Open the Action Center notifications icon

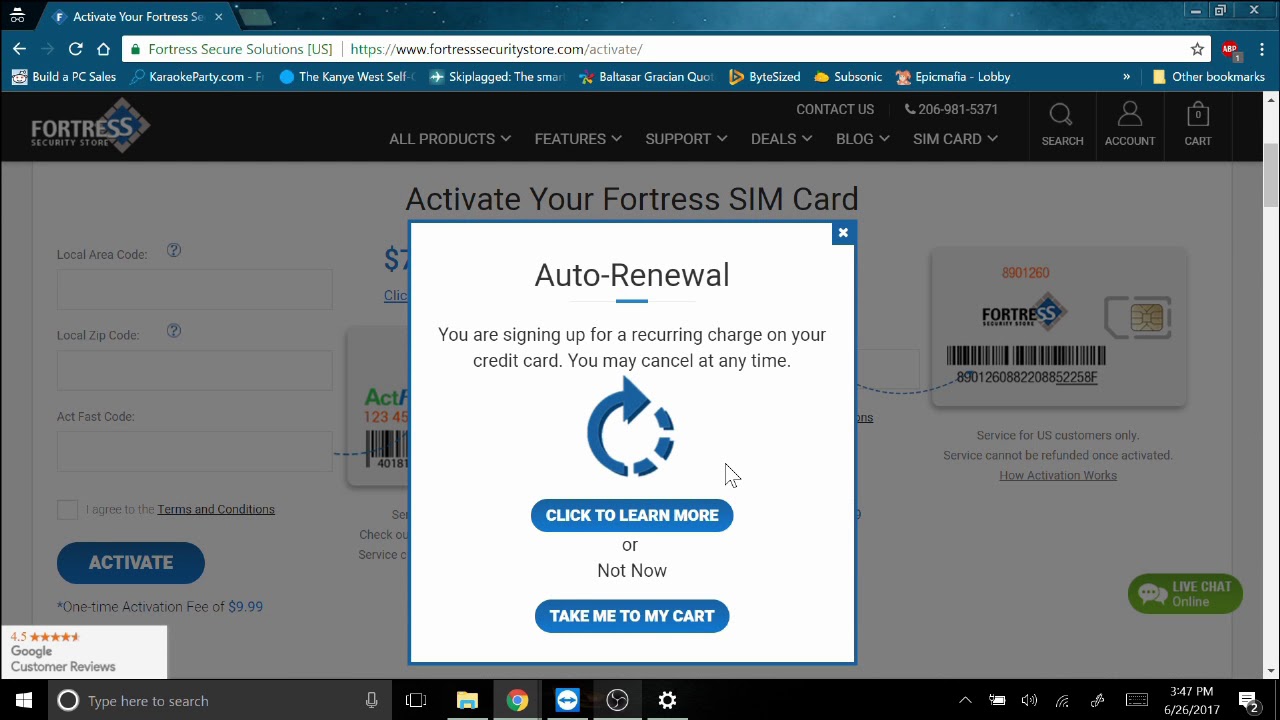(1248, 700)
